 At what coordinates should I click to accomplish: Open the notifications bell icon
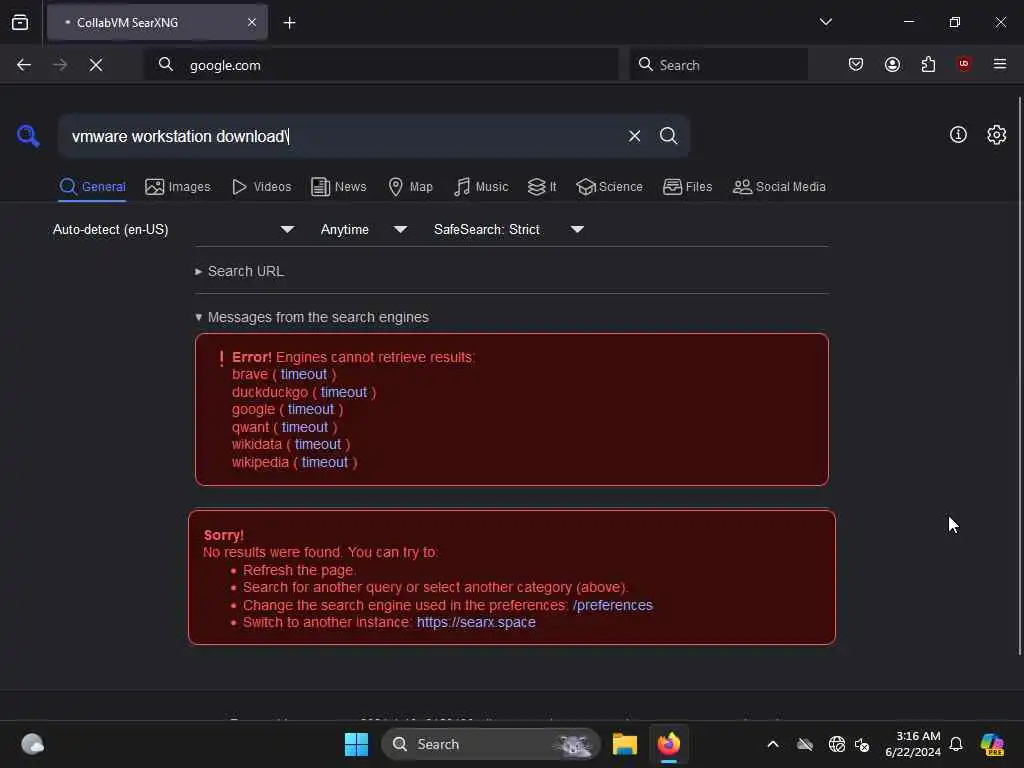pos(956,744)
